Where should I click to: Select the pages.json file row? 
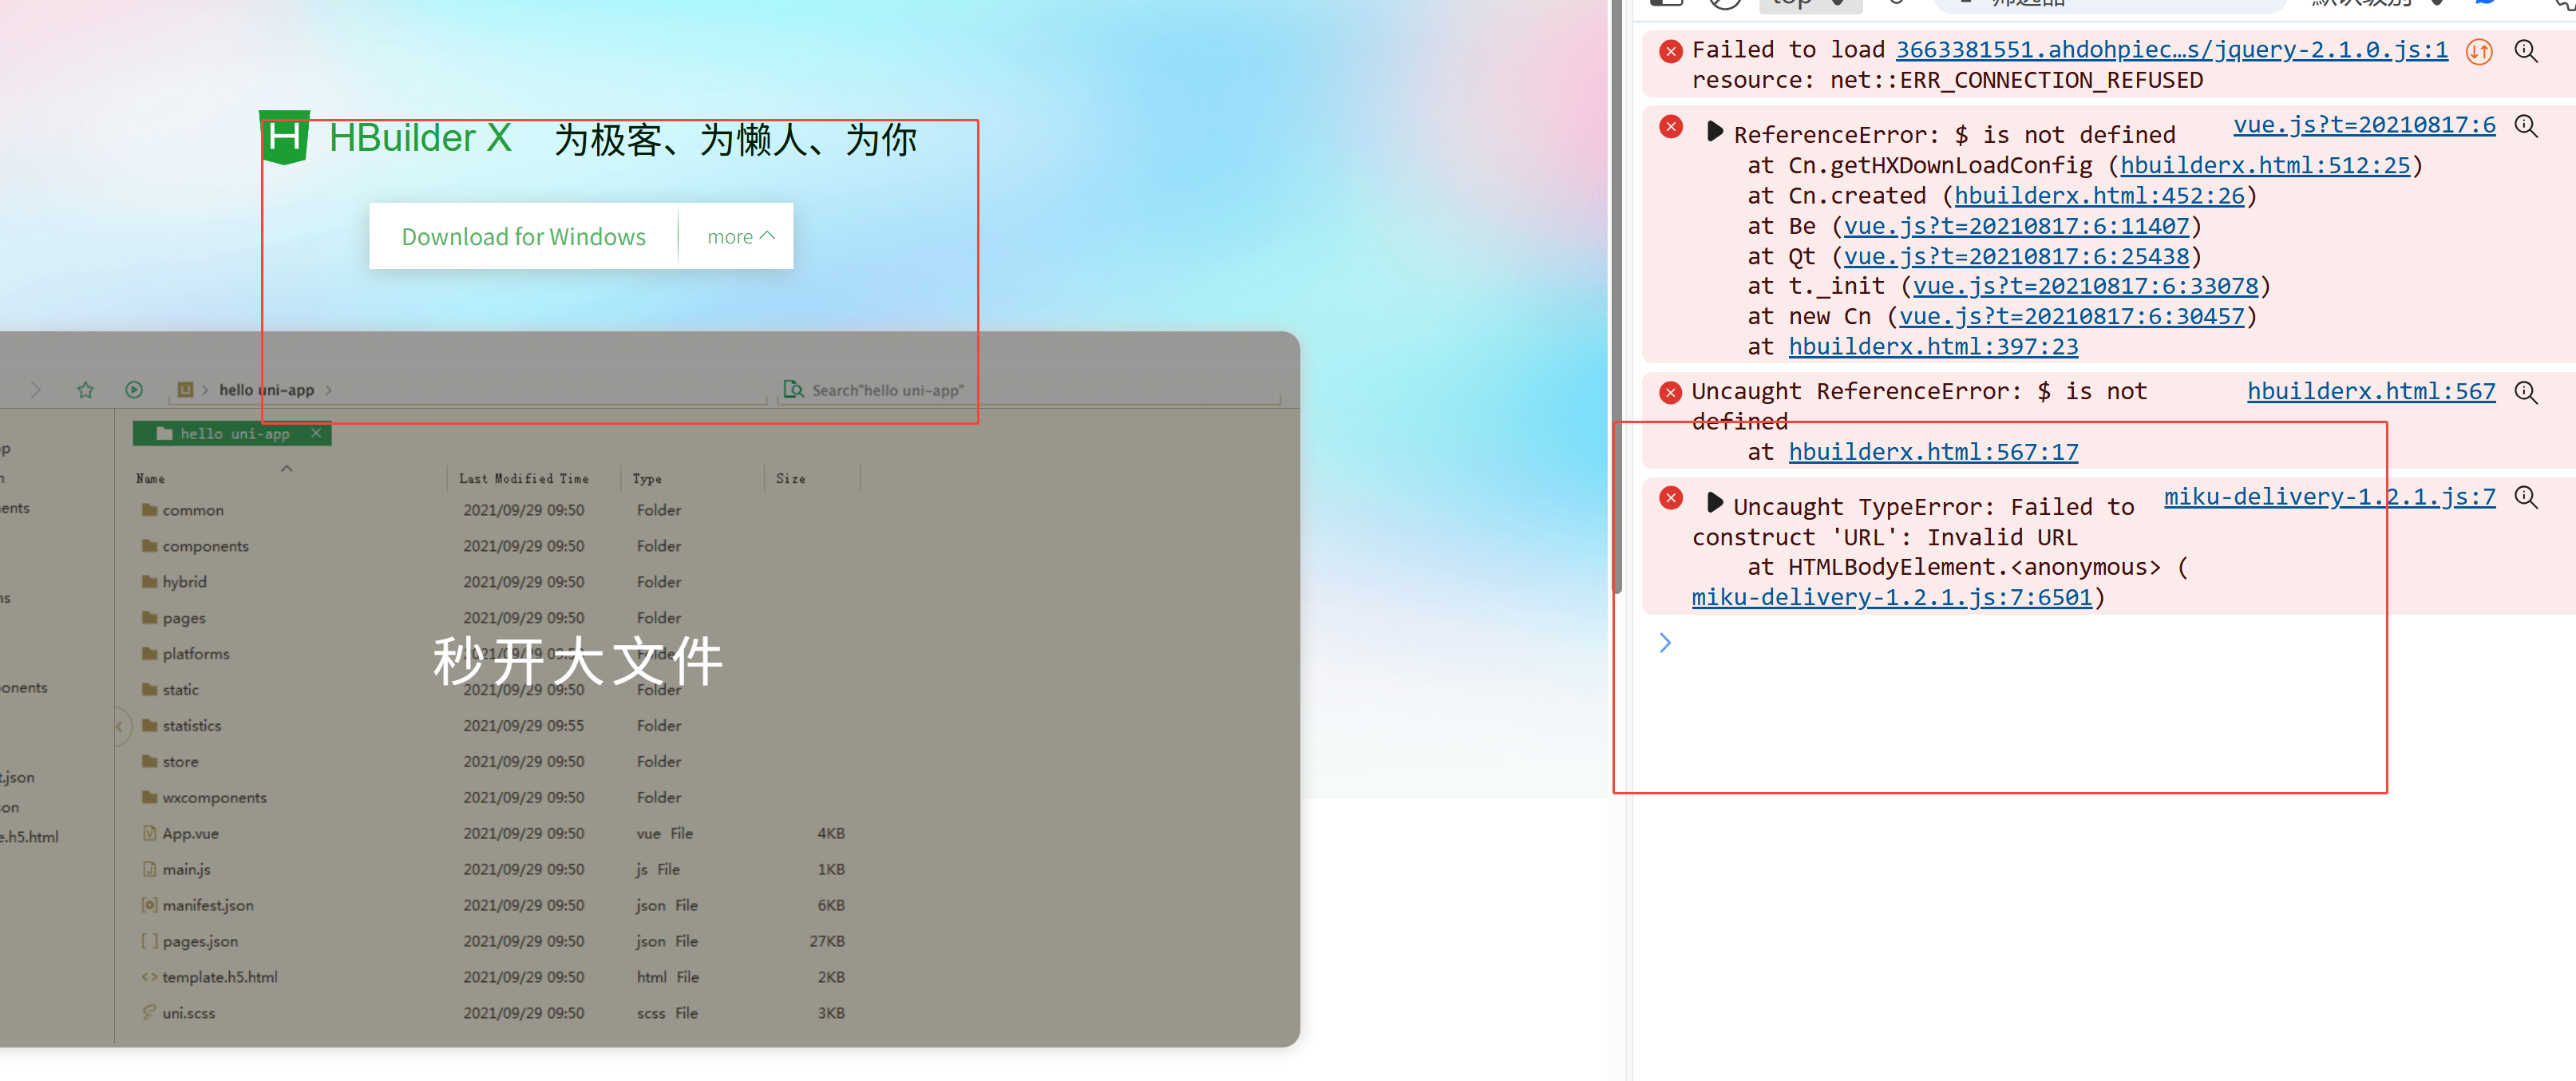tap(495, 942)
